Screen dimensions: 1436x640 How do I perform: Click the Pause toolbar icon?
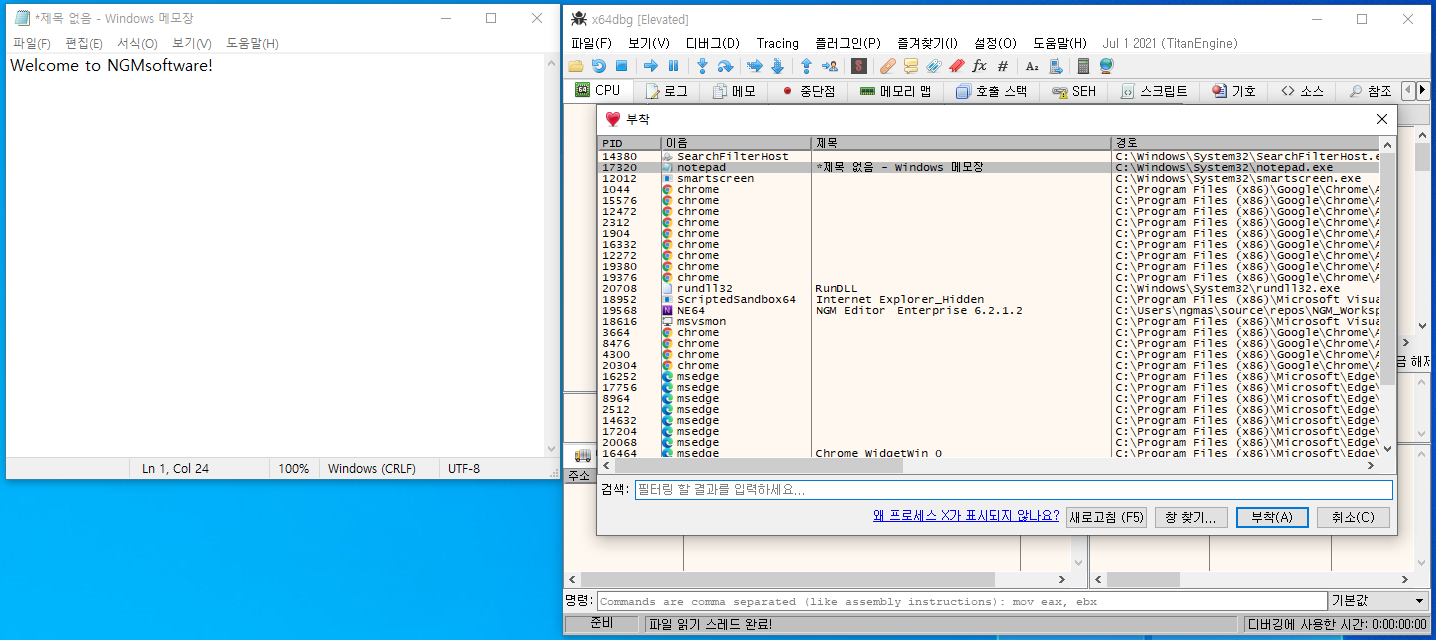click(673, 66)
